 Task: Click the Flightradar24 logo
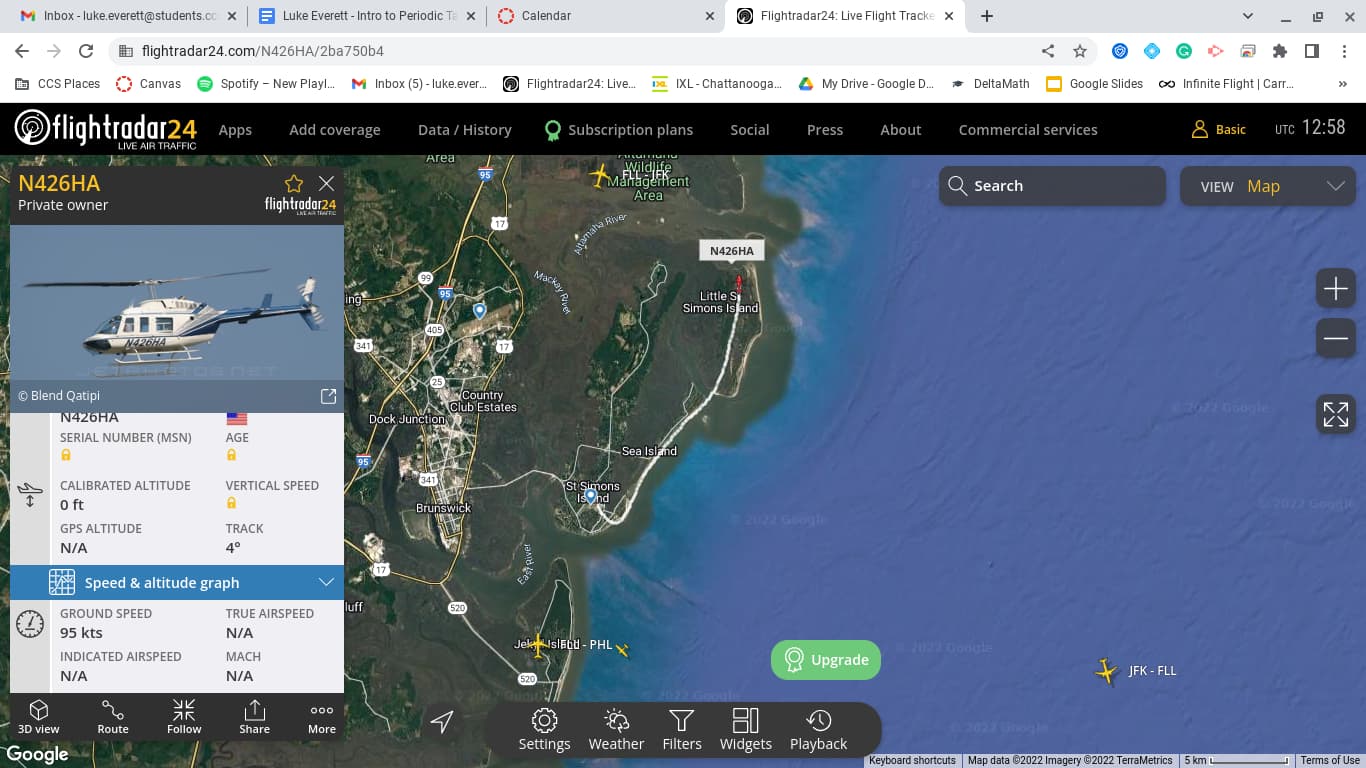pyautogui.click(x=106, y=130)
